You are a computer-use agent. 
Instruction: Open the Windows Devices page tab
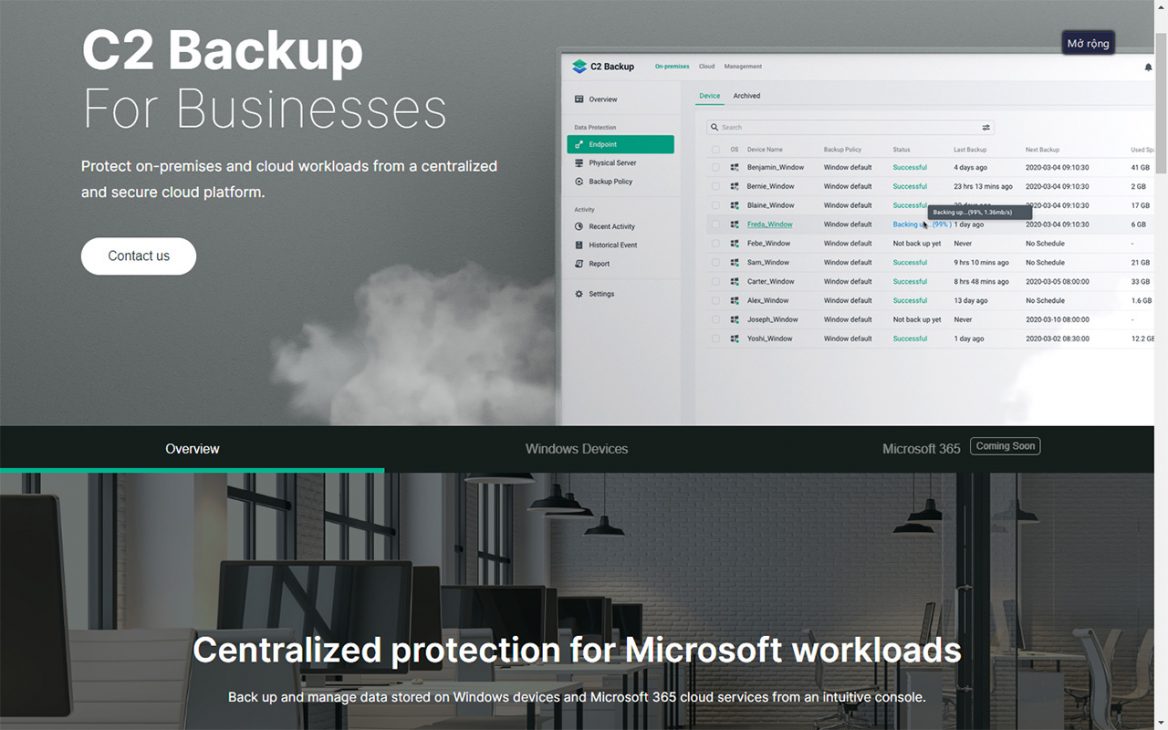click(577, 449)
